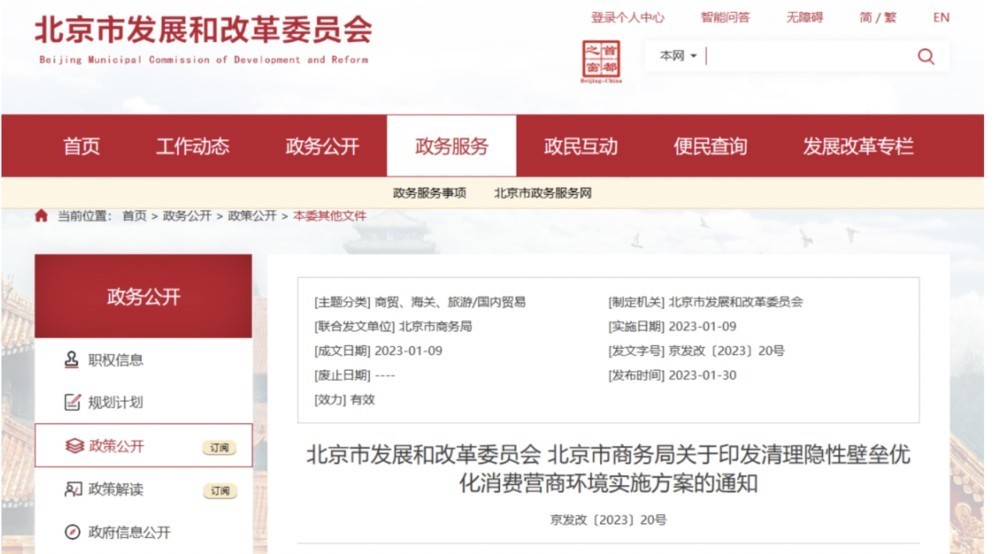The height and width of the screenshot is (554, 1000).
Task: Select the 政务服务 navigation tab
Action: coord(452,147)
